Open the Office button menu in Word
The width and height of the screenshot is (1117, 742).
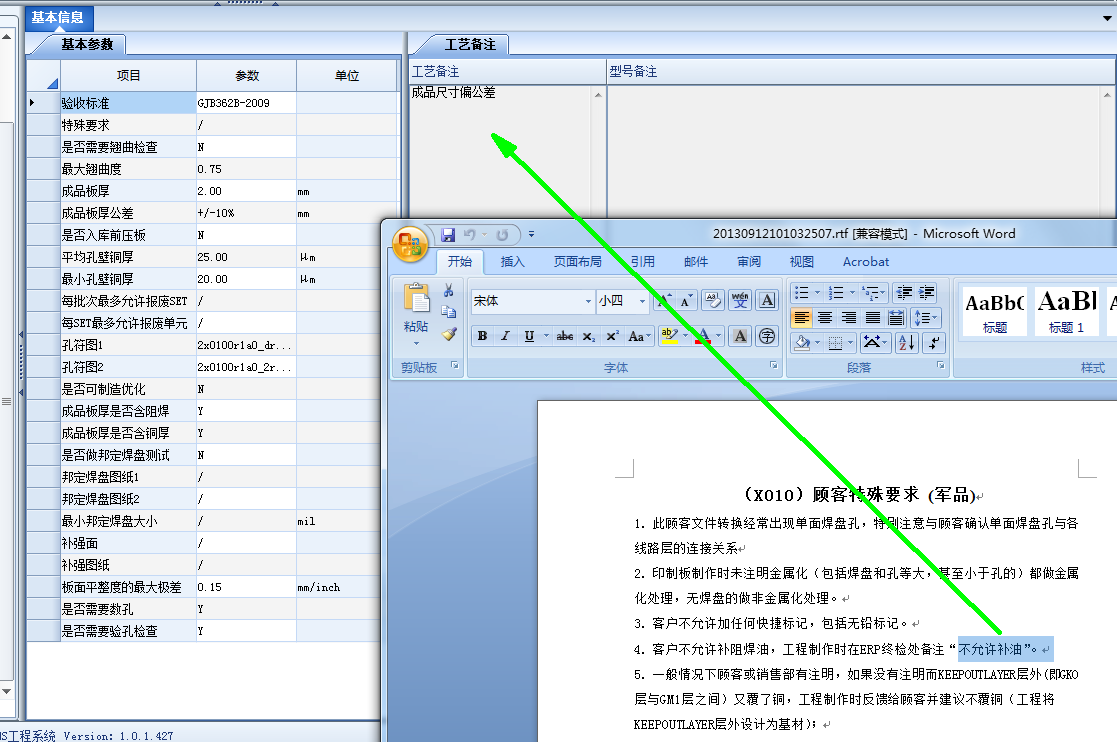pyautogui.click(x=410, y=244)
